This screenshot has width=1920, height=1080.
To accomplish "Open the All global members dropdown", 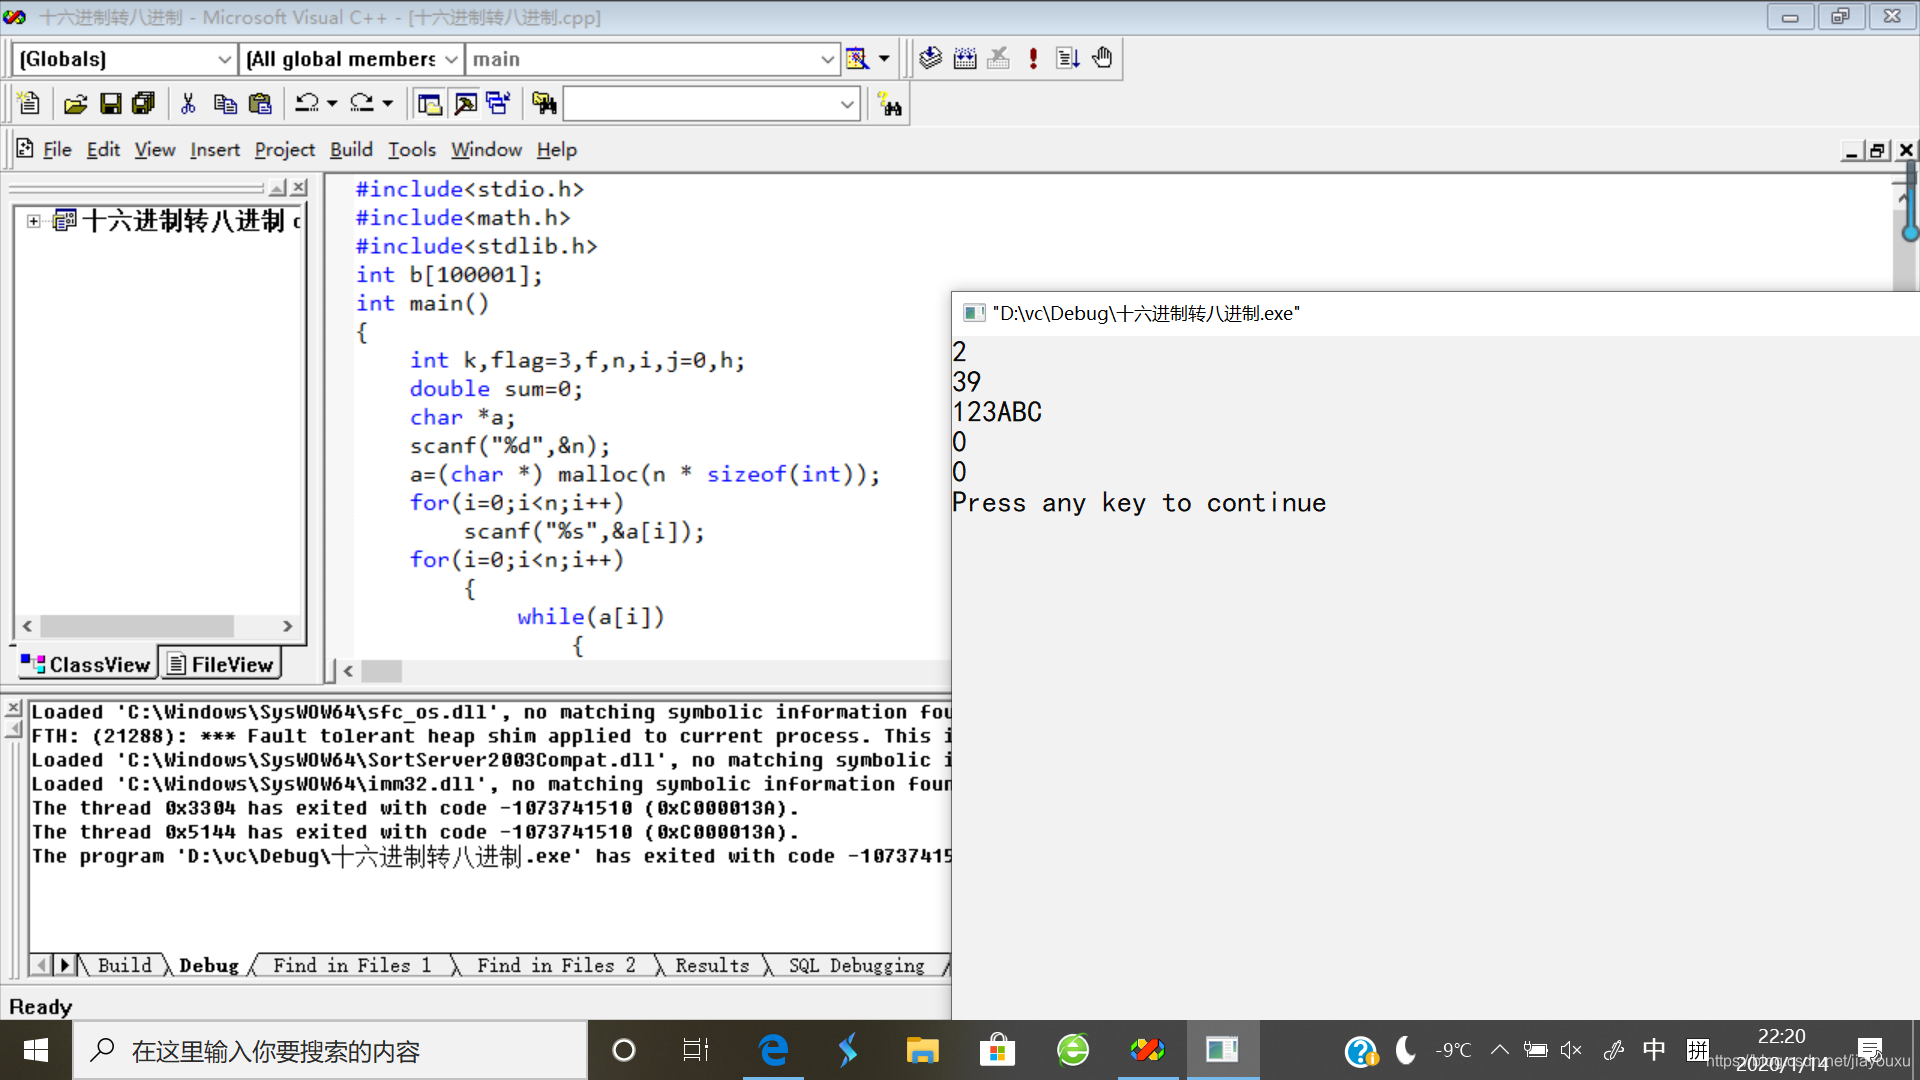I will pos(451,60).
